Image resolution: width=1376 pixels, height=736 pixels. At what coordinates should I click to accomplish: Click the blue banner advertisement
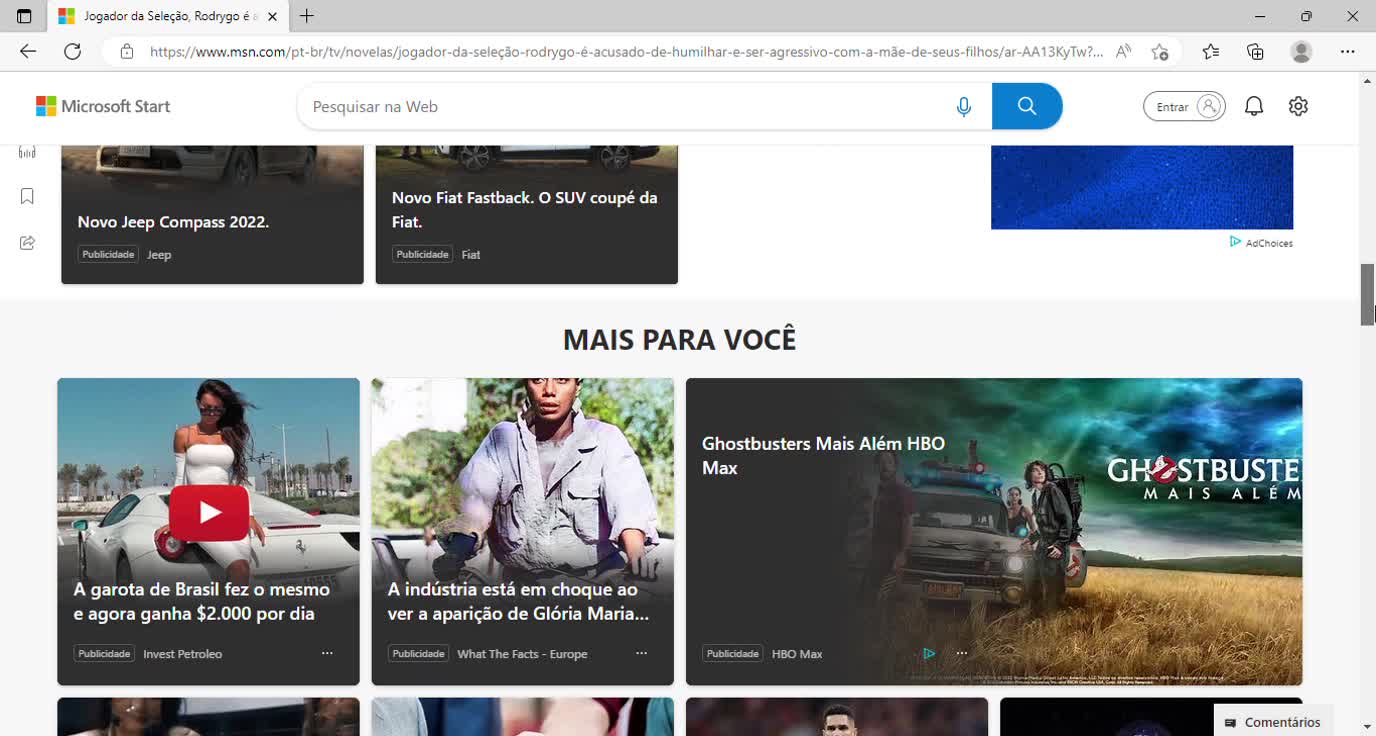click(1142, 187)
